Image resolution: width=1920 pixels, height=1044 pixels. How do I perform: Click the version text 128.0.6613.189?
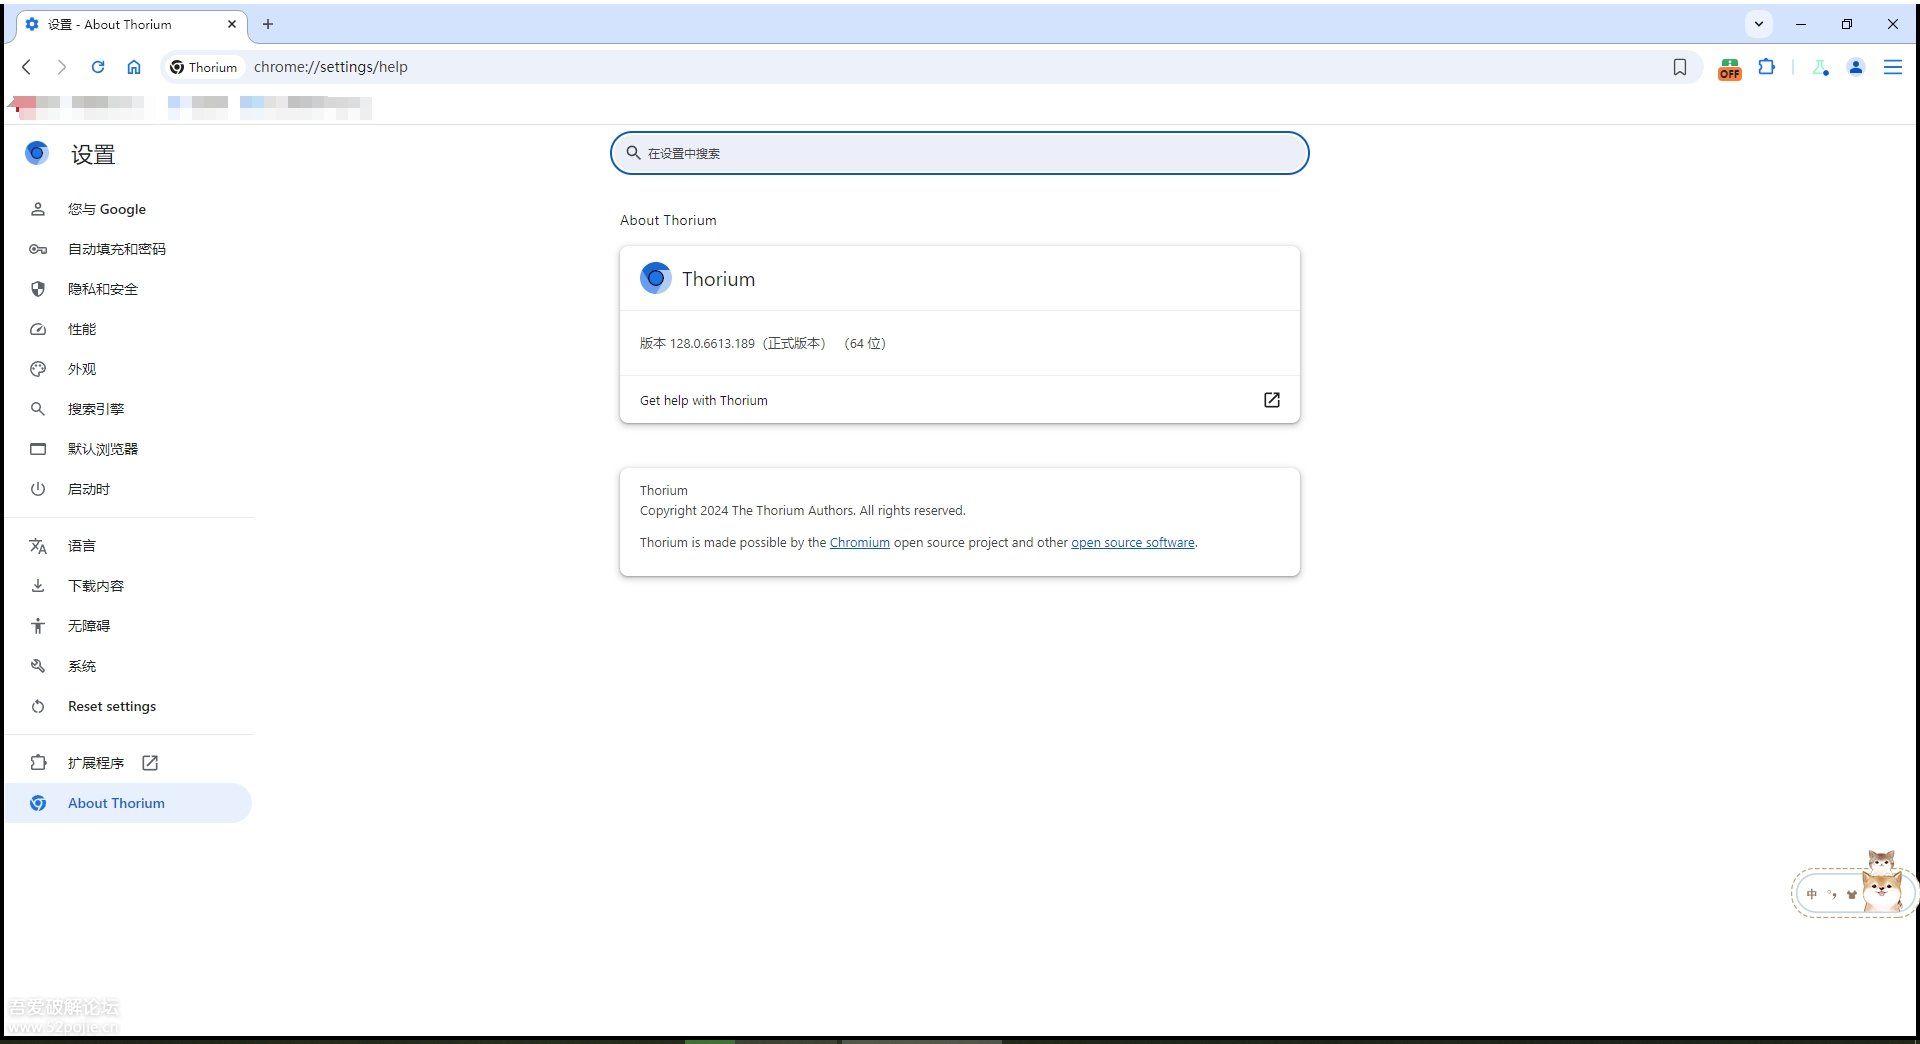coord(712,343)
